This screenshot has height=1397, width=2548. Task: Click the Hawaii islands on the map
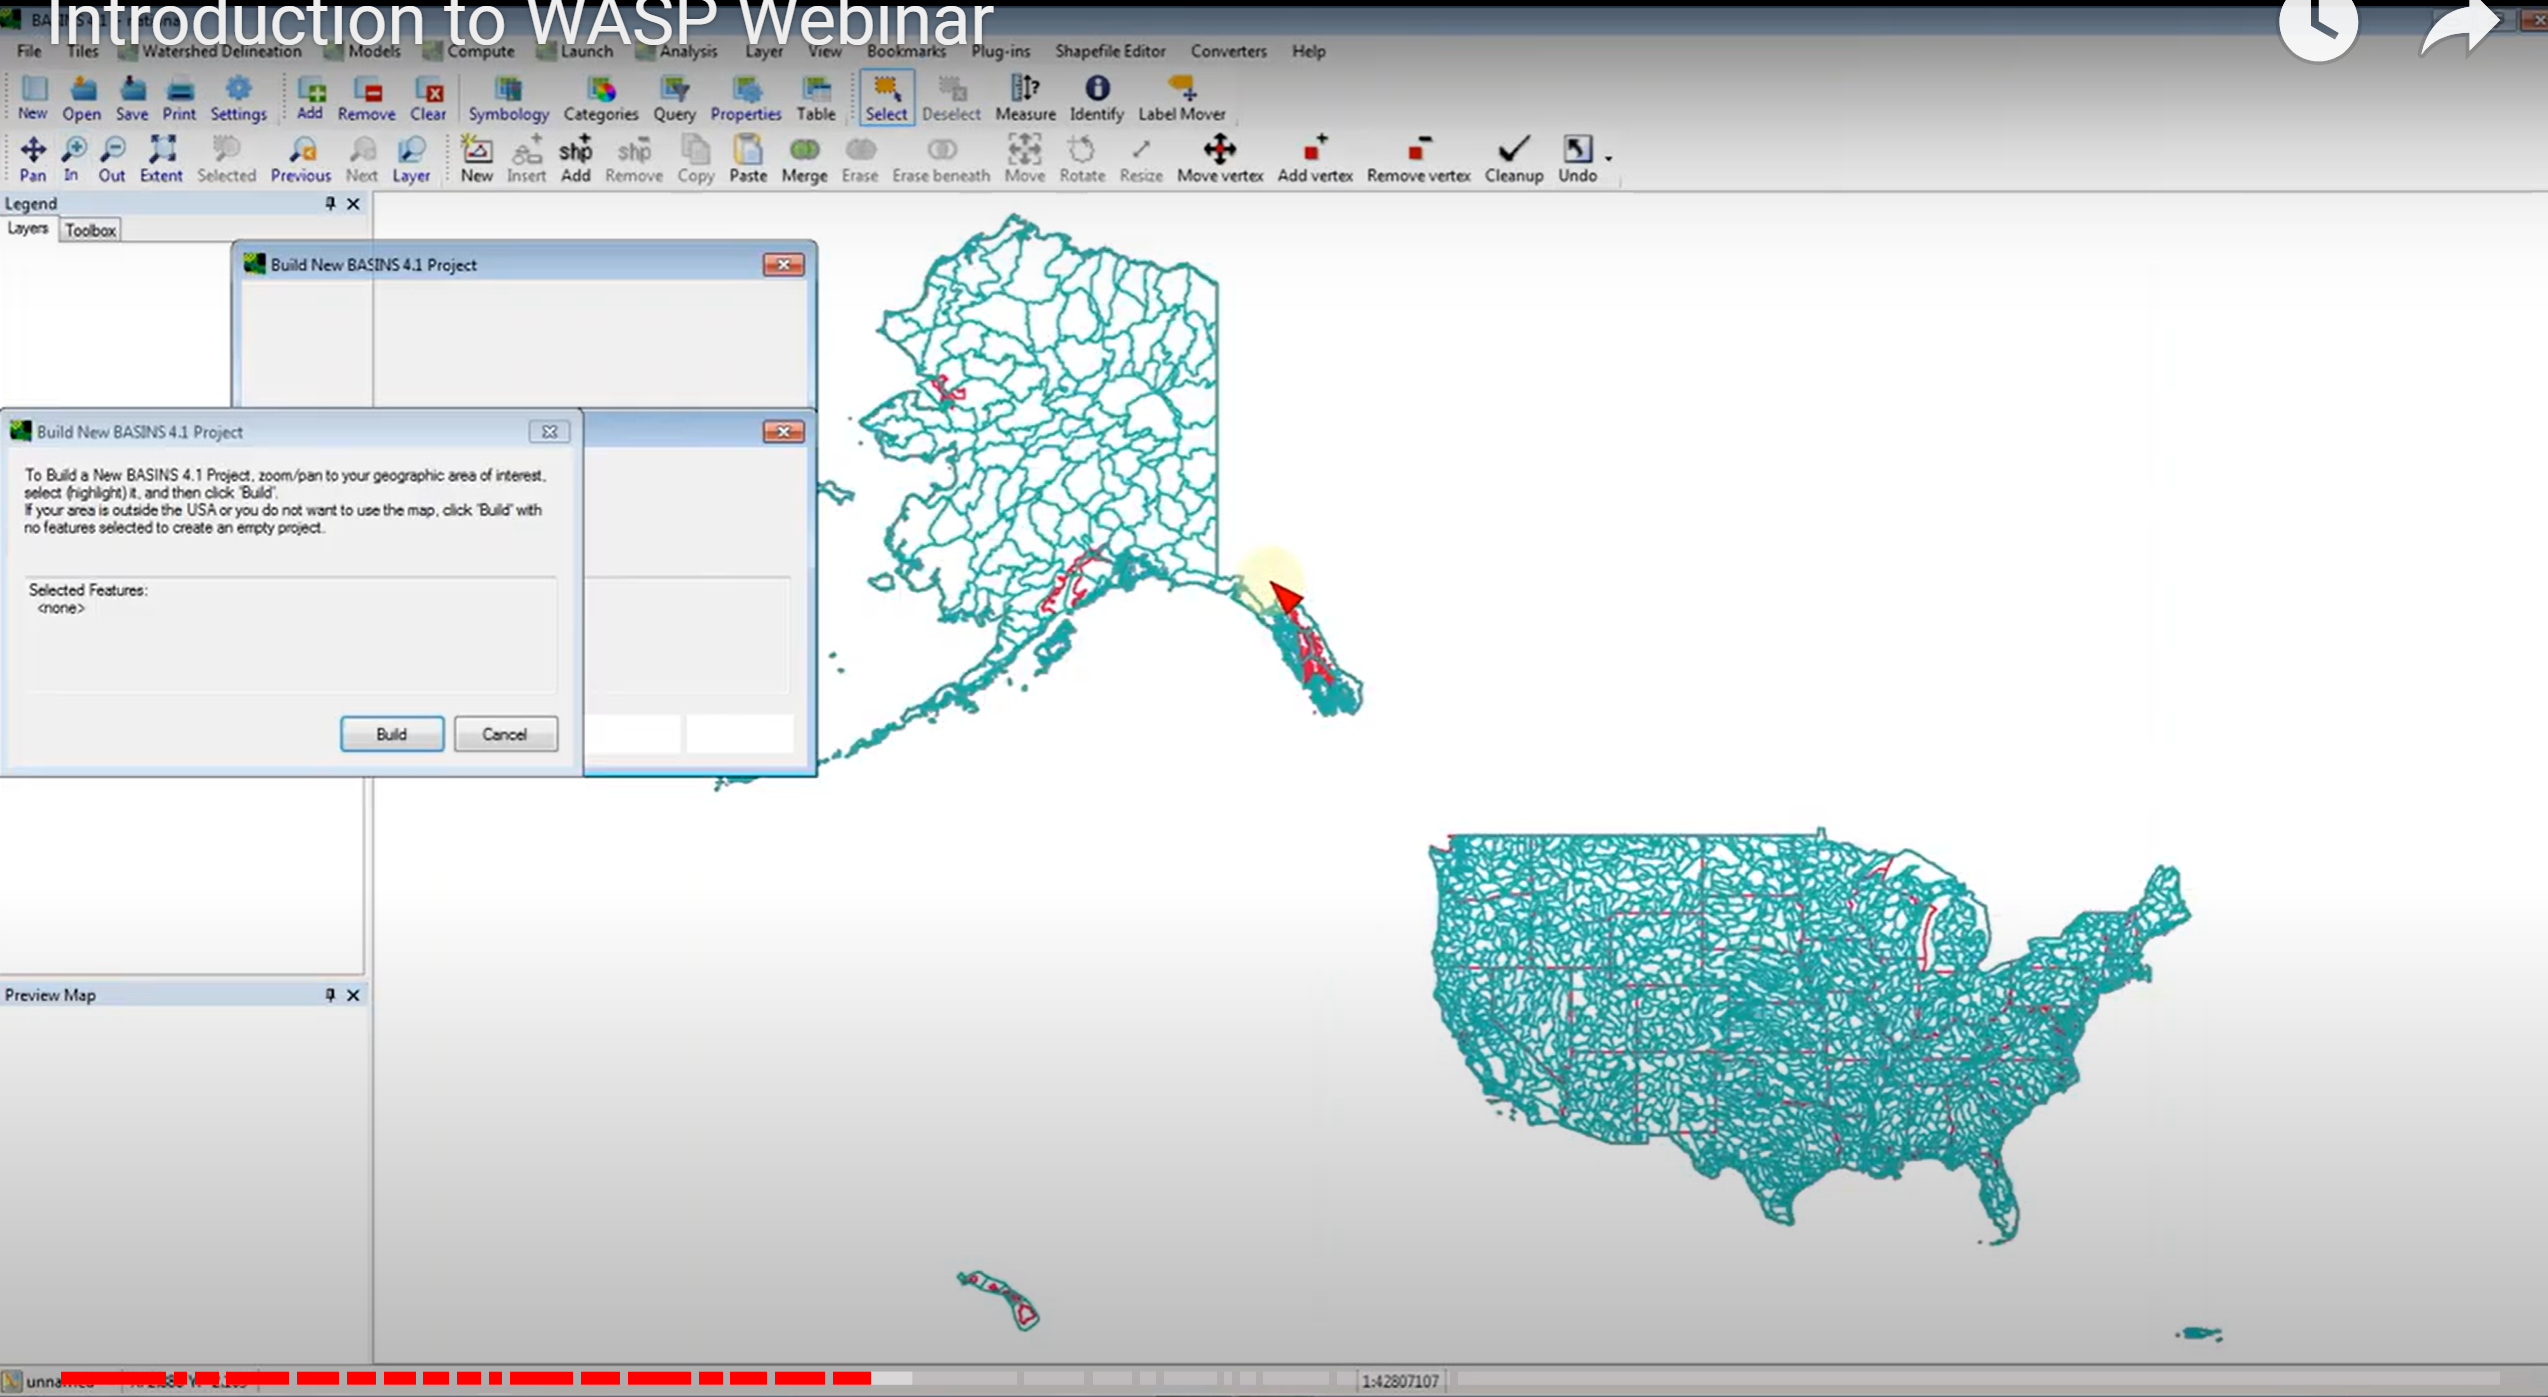tap(999, 1299)
